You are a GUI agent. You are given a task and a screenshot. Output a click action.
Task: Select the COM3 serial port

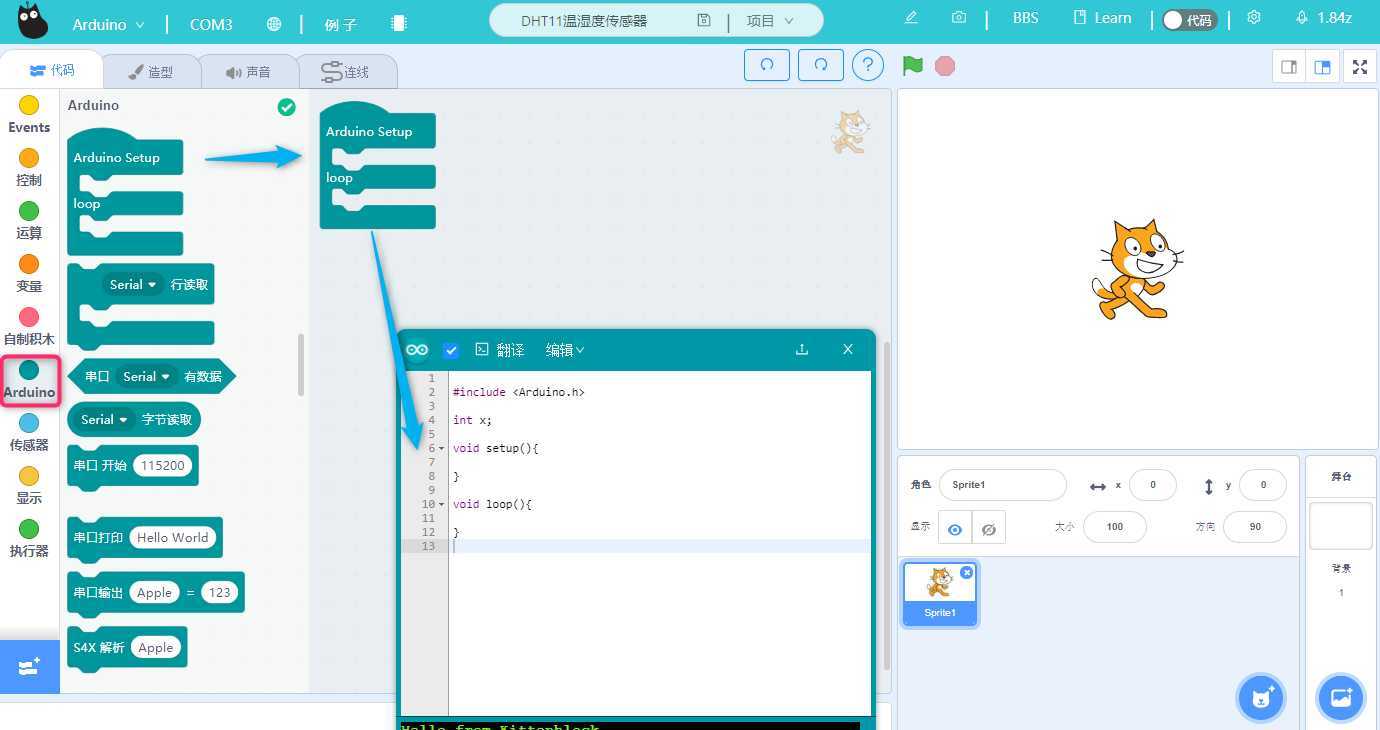point(211,23)
